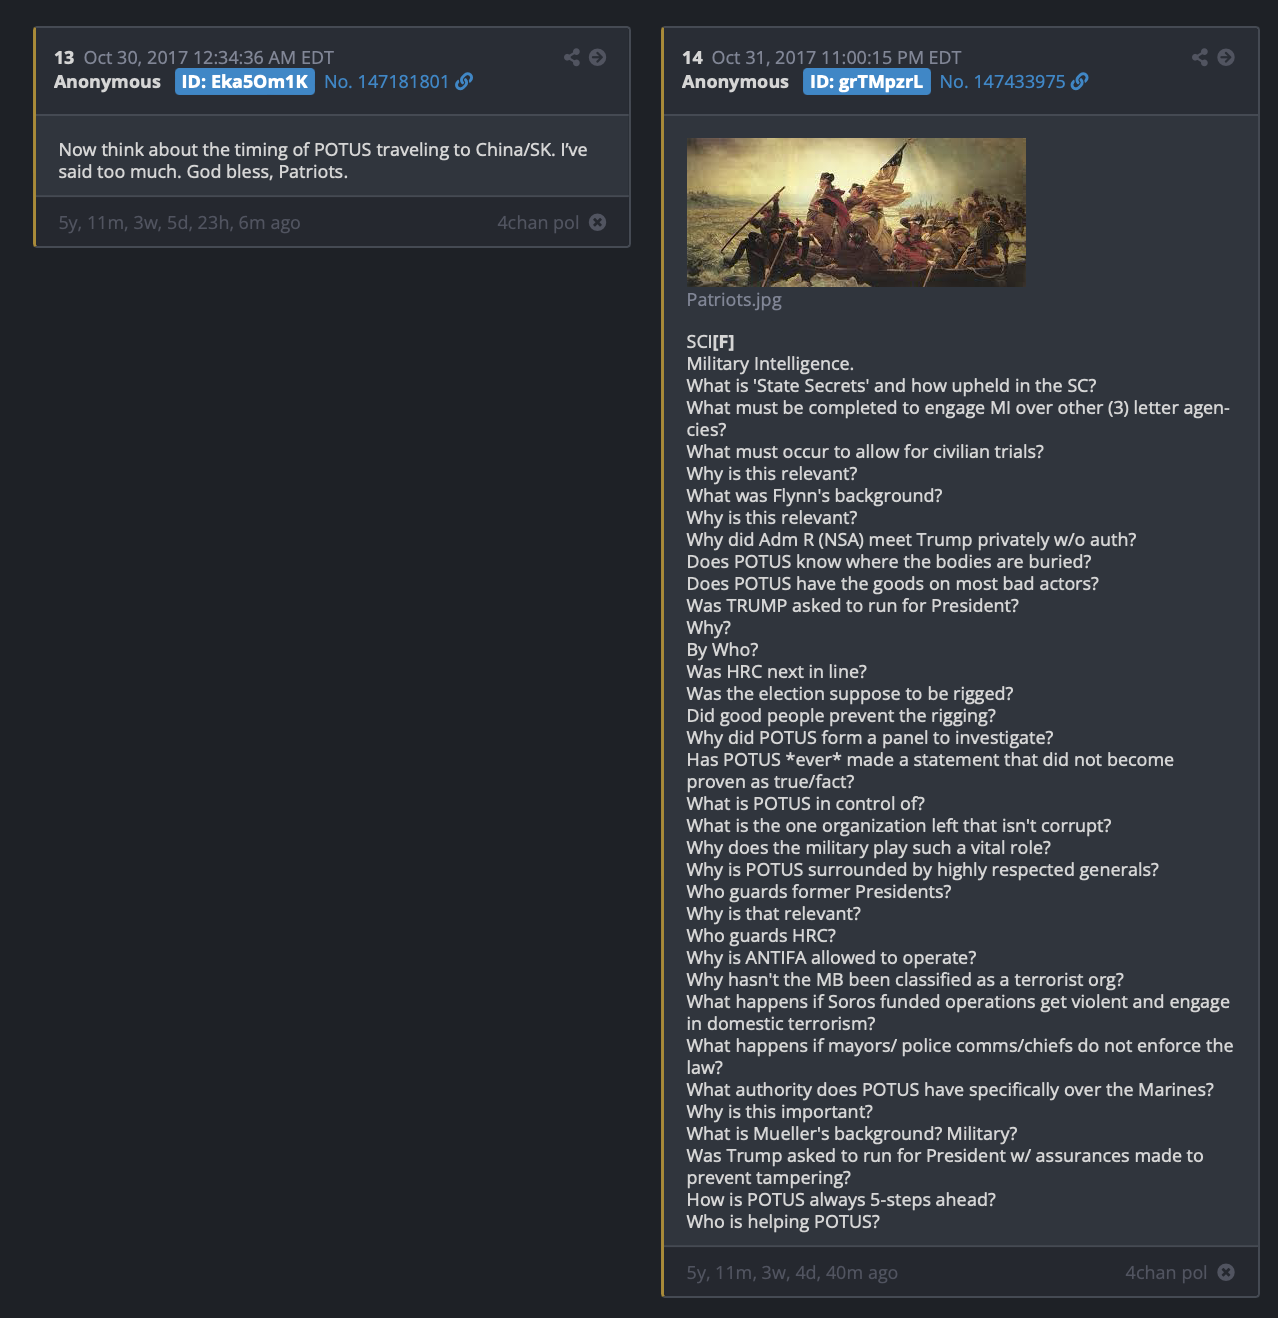
Task: Click the Oct 31, 2017 timestamp
Action: tap(836, 57)
